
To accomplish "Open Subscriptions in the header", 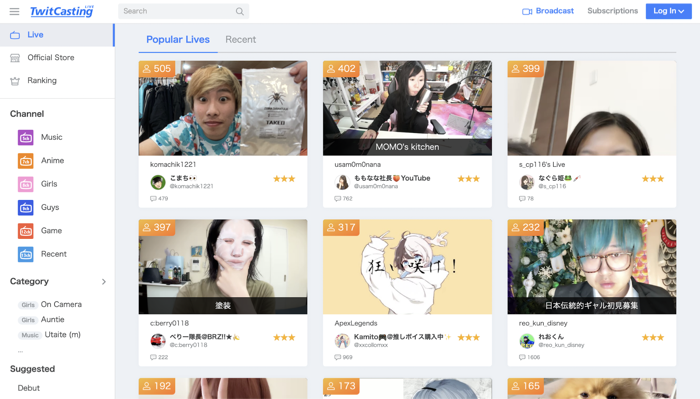I will (612, 11).
